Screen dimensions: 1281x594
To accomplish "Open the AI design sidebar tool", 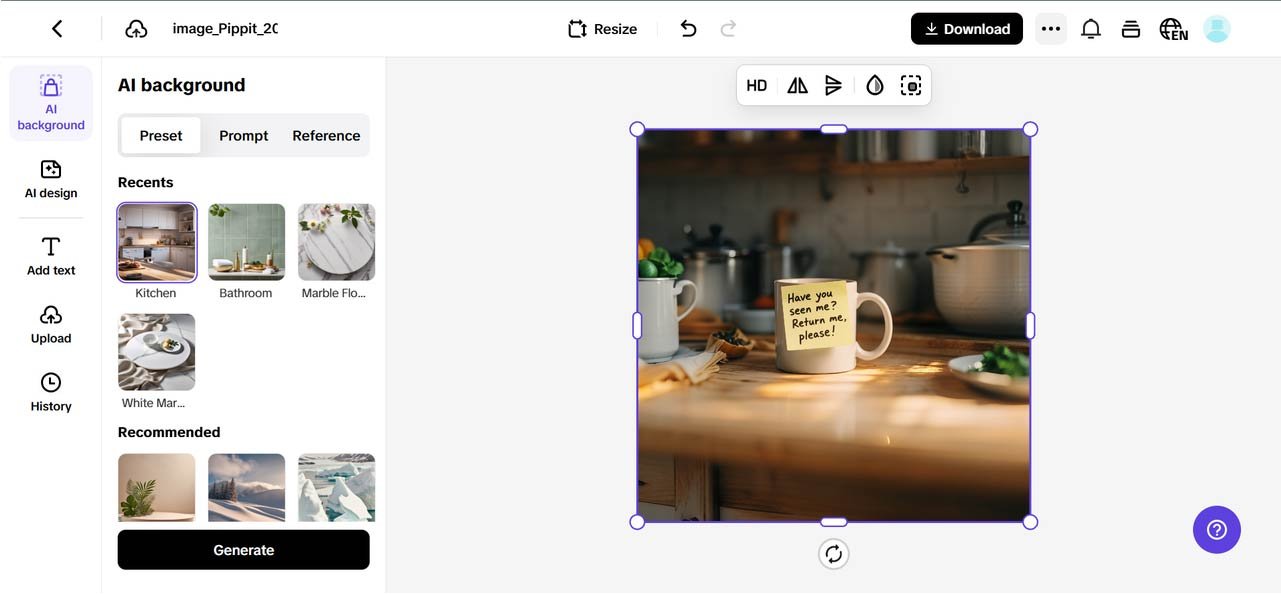I will [x=51, y=179].
